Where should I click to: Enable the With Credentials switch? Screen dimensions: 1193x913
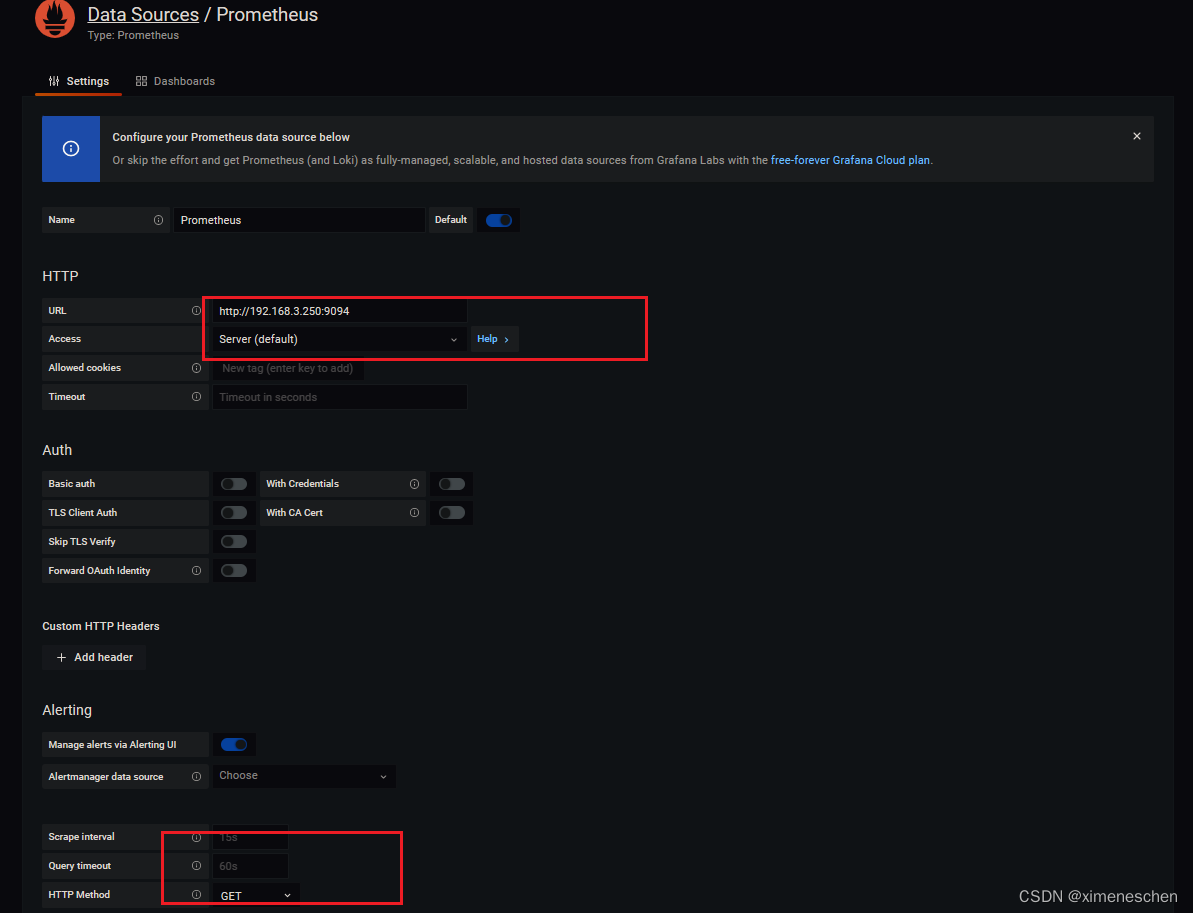(x=451, y=484)
